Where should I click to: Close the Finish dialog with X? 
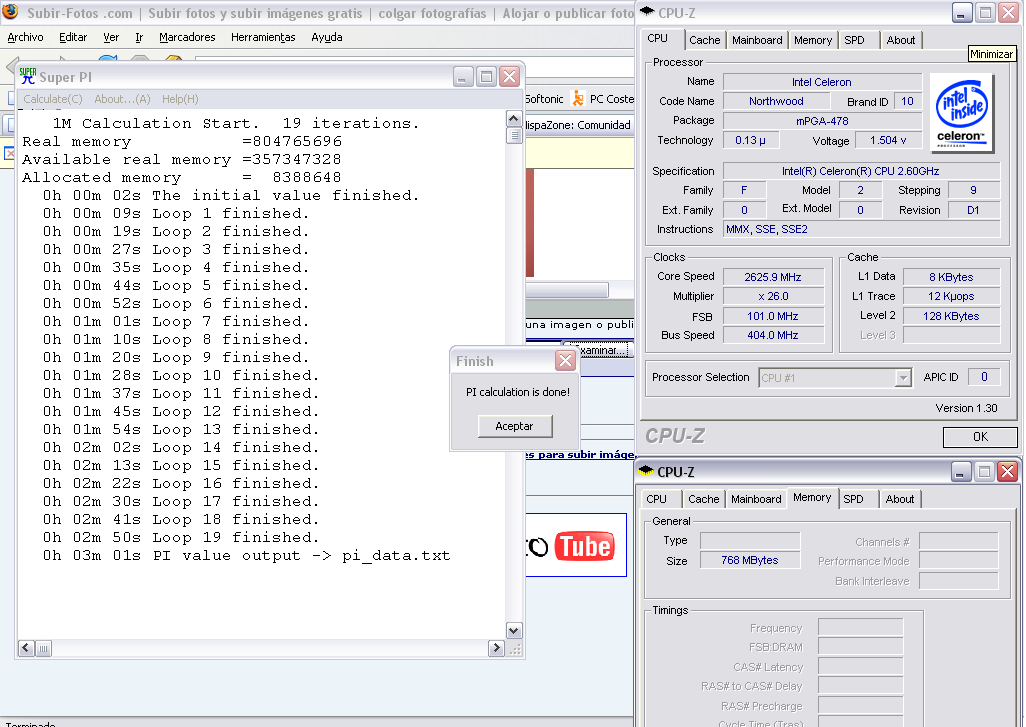565,361
